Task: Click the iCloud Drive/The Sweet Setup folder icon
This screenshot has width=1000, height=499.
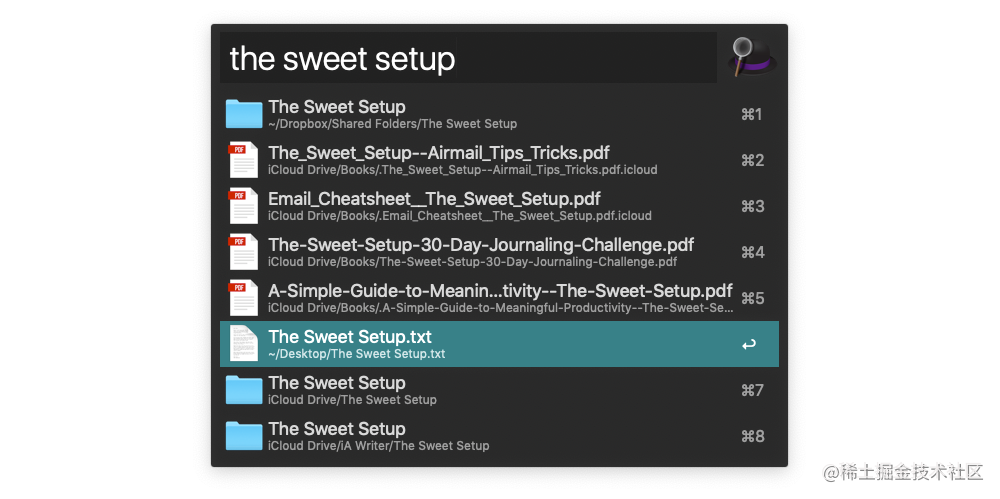Action: (244, 389)
